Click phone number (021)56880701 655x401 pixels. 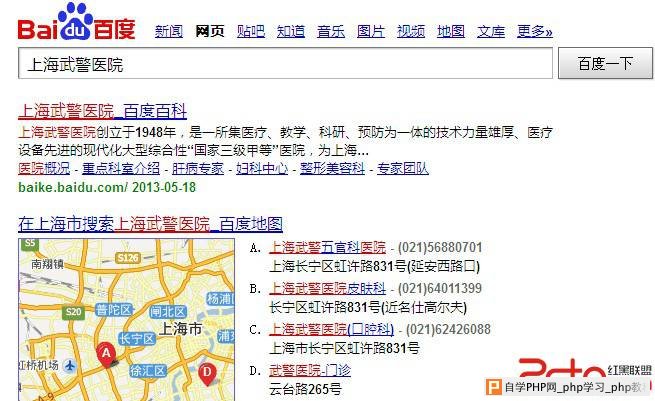tap(440, 247)
